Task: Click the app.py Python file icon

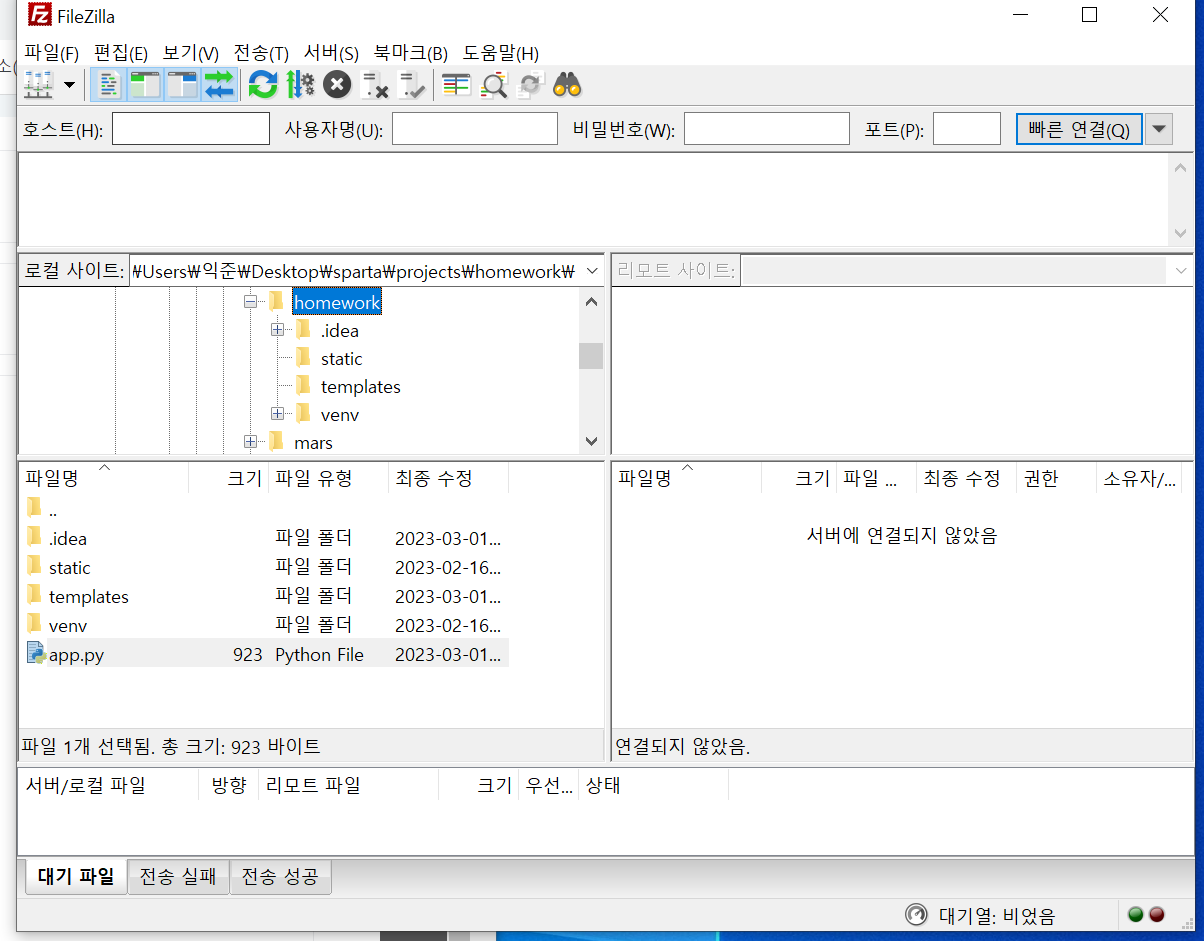Action: click(36, 653)
